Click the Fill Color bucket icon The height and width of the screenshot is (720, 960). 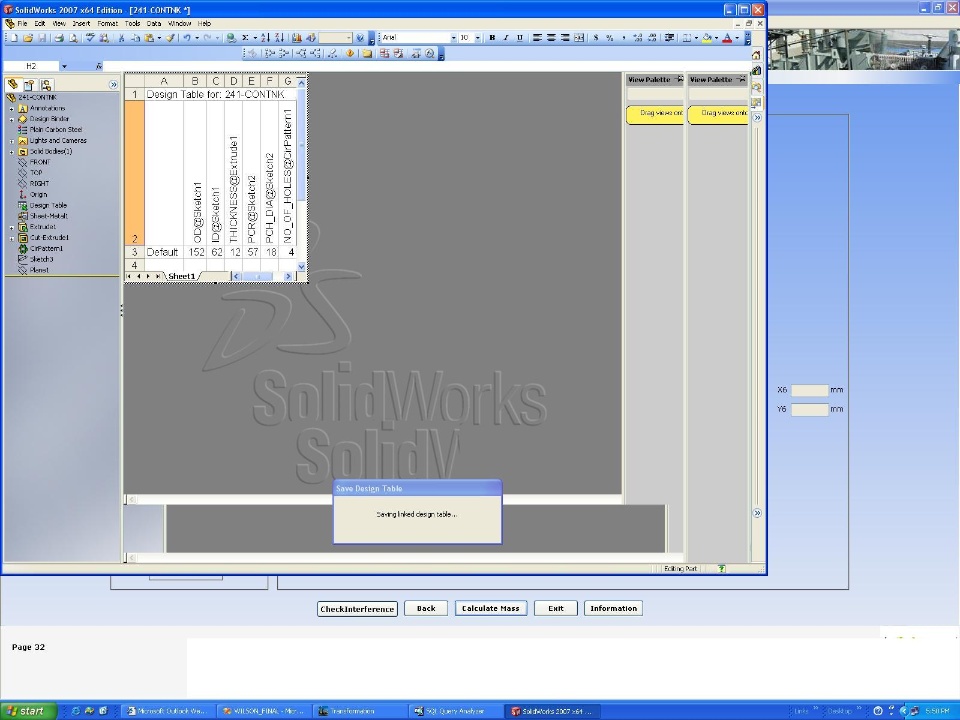(x=707, y=38)
